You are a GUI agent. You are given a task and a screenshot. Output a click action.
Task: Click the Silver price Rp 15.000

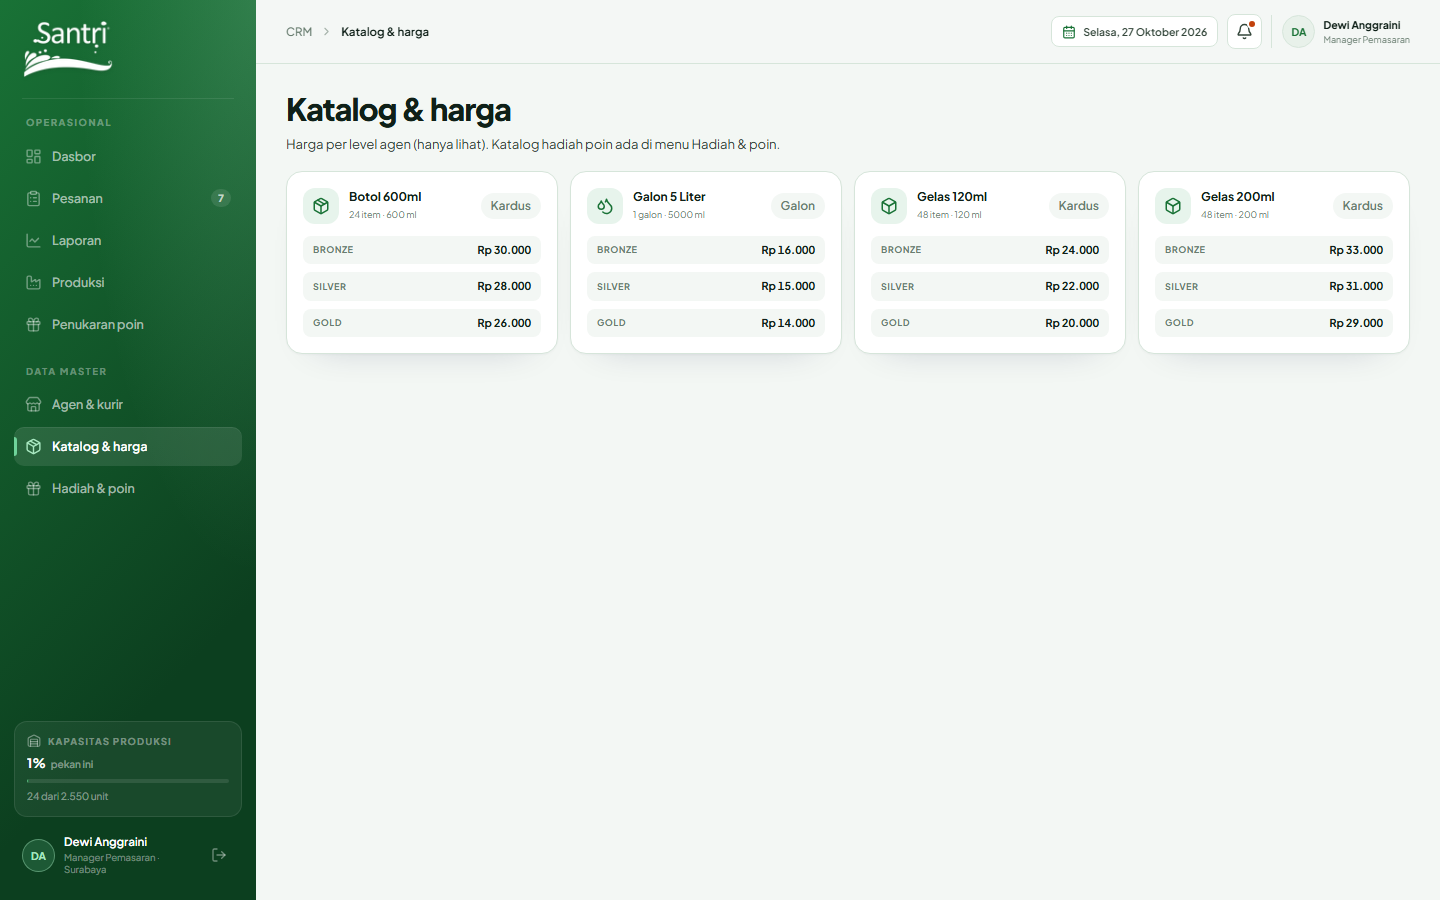coord(788,286)
